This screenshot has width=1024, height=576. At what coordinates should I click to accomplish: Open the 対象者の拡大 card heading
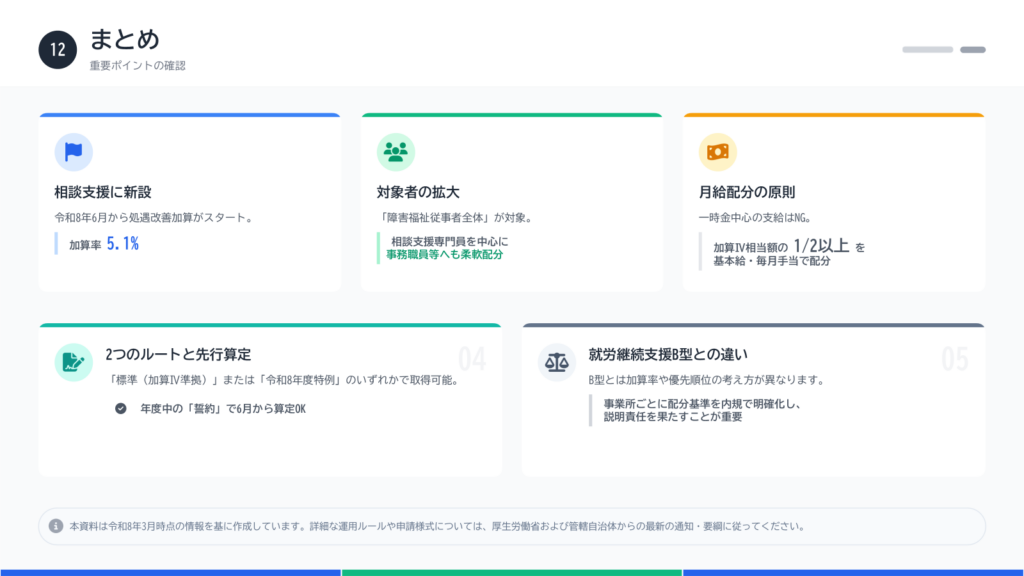pyautogui.click(x=418, y=192)
